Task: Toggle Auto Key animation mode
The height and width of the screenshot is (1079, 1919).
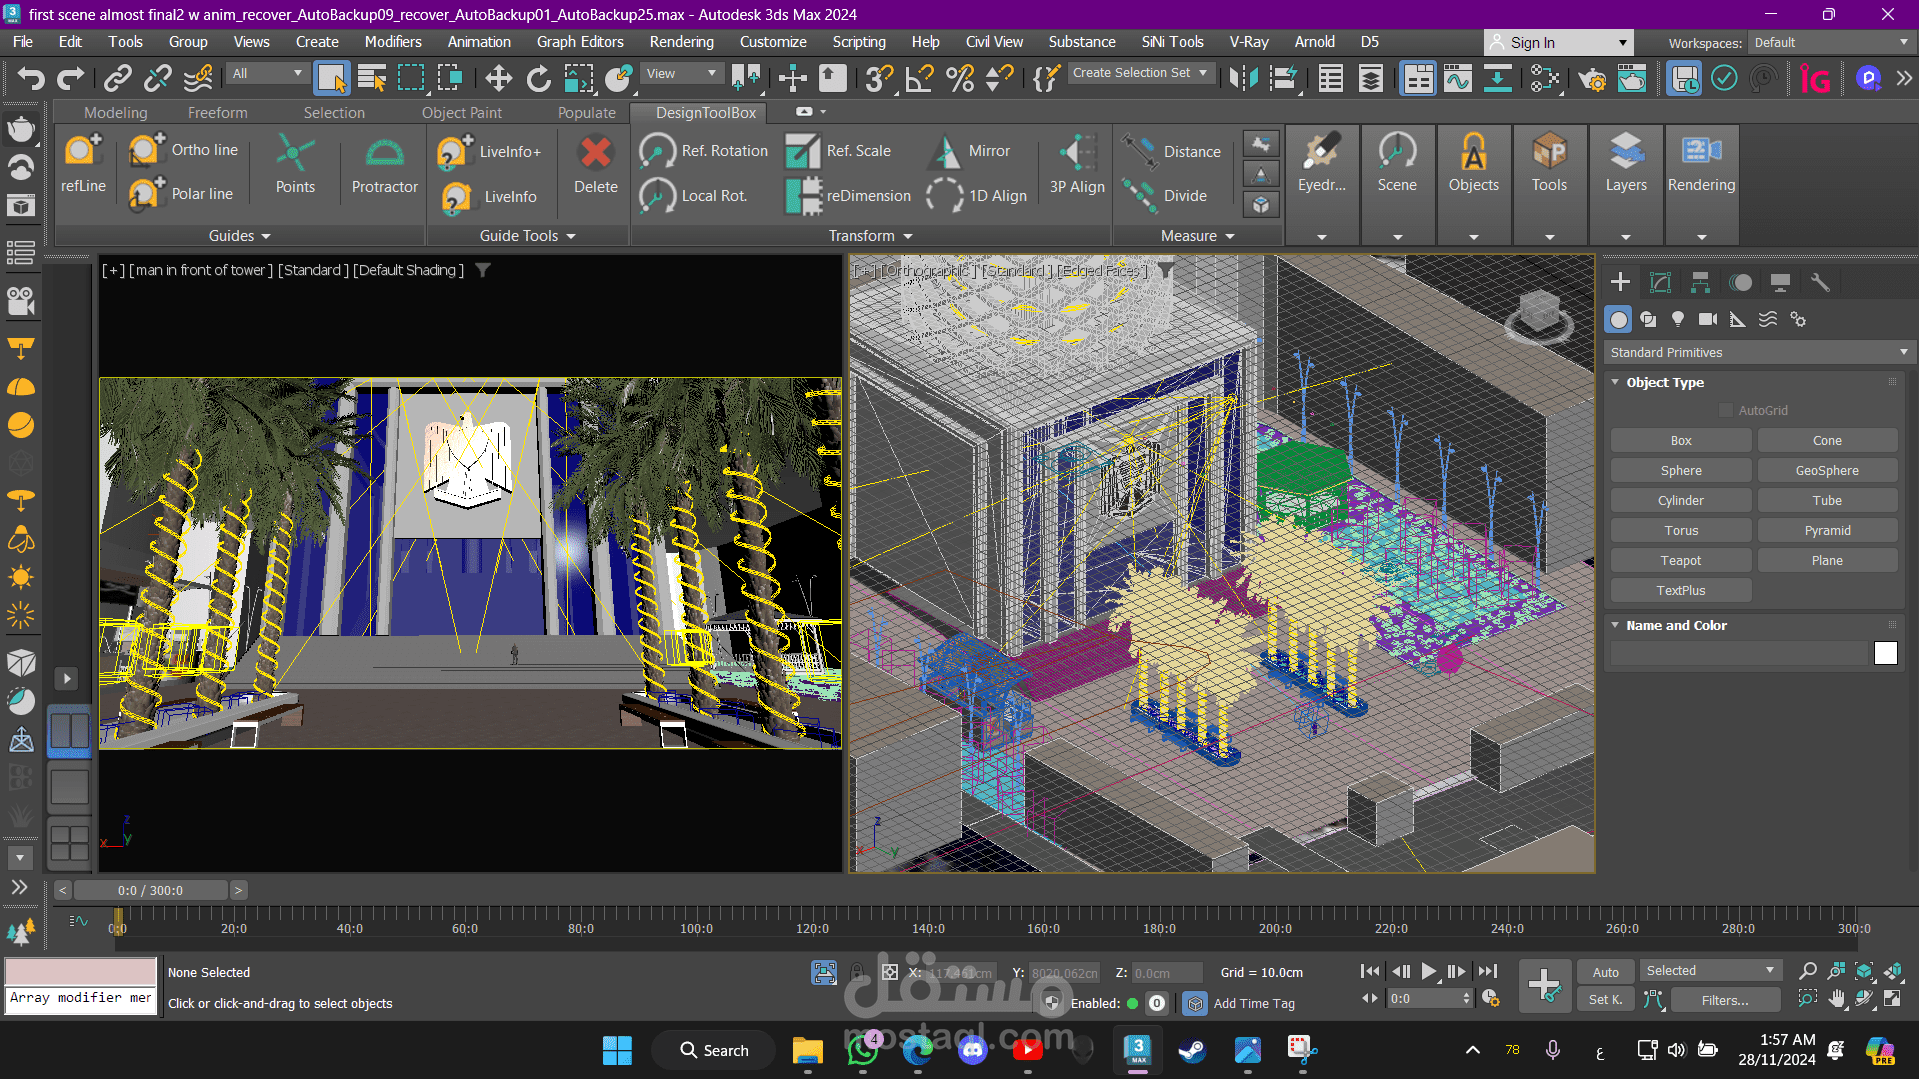Action: [x=1605, y=972]
